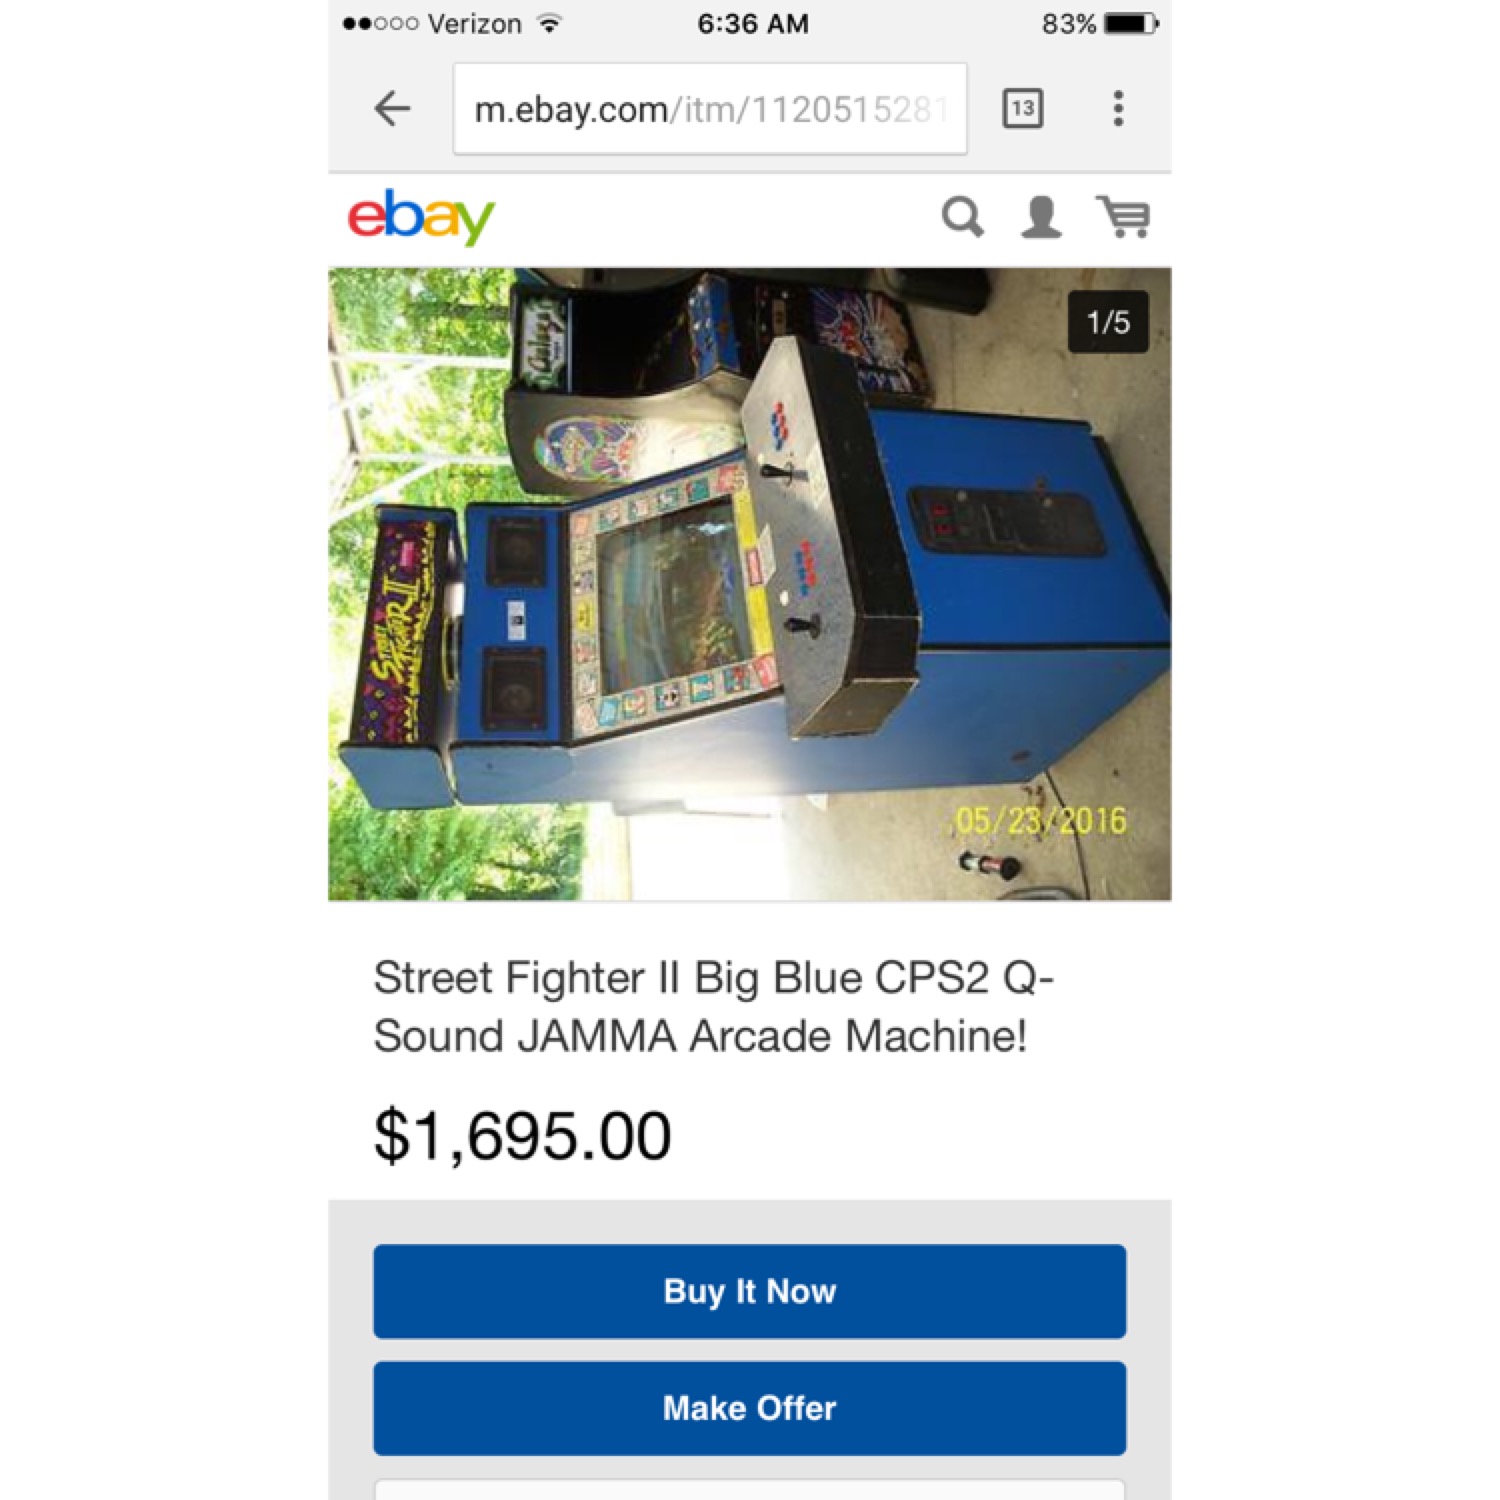Tap the browser back arrow
Viewport: 1500px width, 1500px height.
tap(392, 108)
